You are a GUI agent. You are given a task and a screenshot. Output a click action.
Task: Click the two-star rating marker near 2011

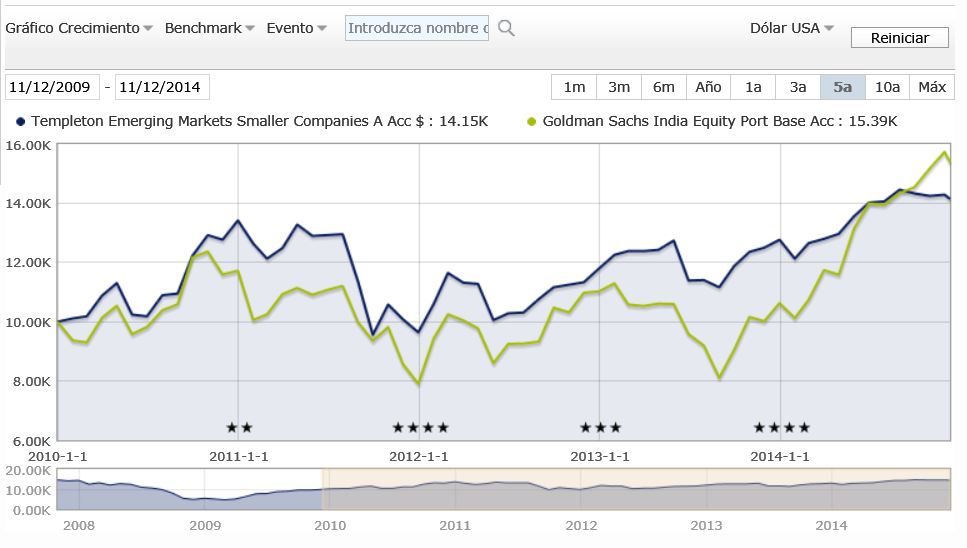239,428
